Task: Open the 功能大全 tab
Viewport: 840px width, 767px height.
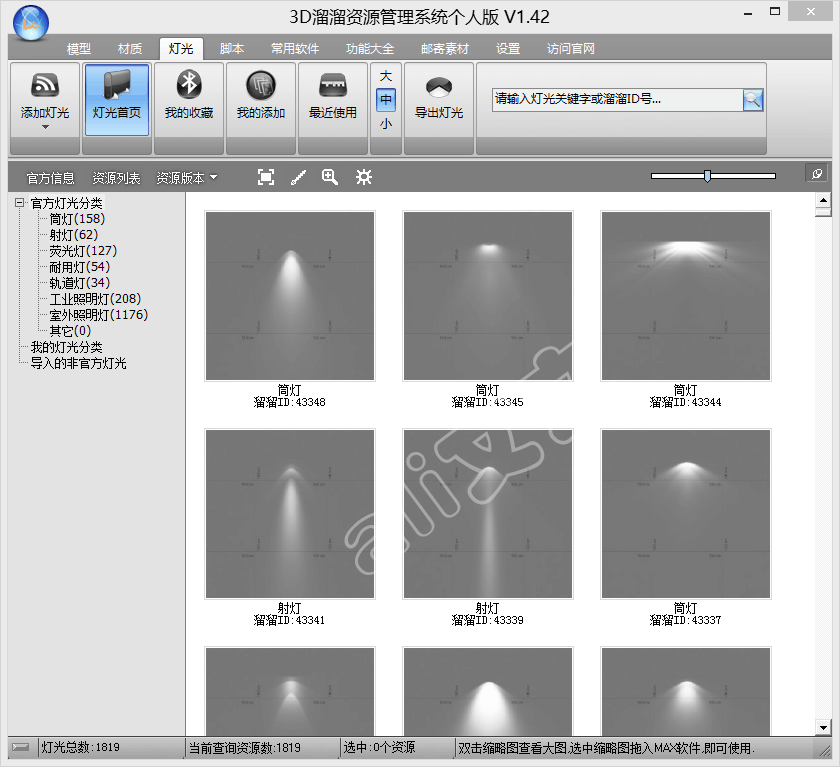Action: coord(370,49)
